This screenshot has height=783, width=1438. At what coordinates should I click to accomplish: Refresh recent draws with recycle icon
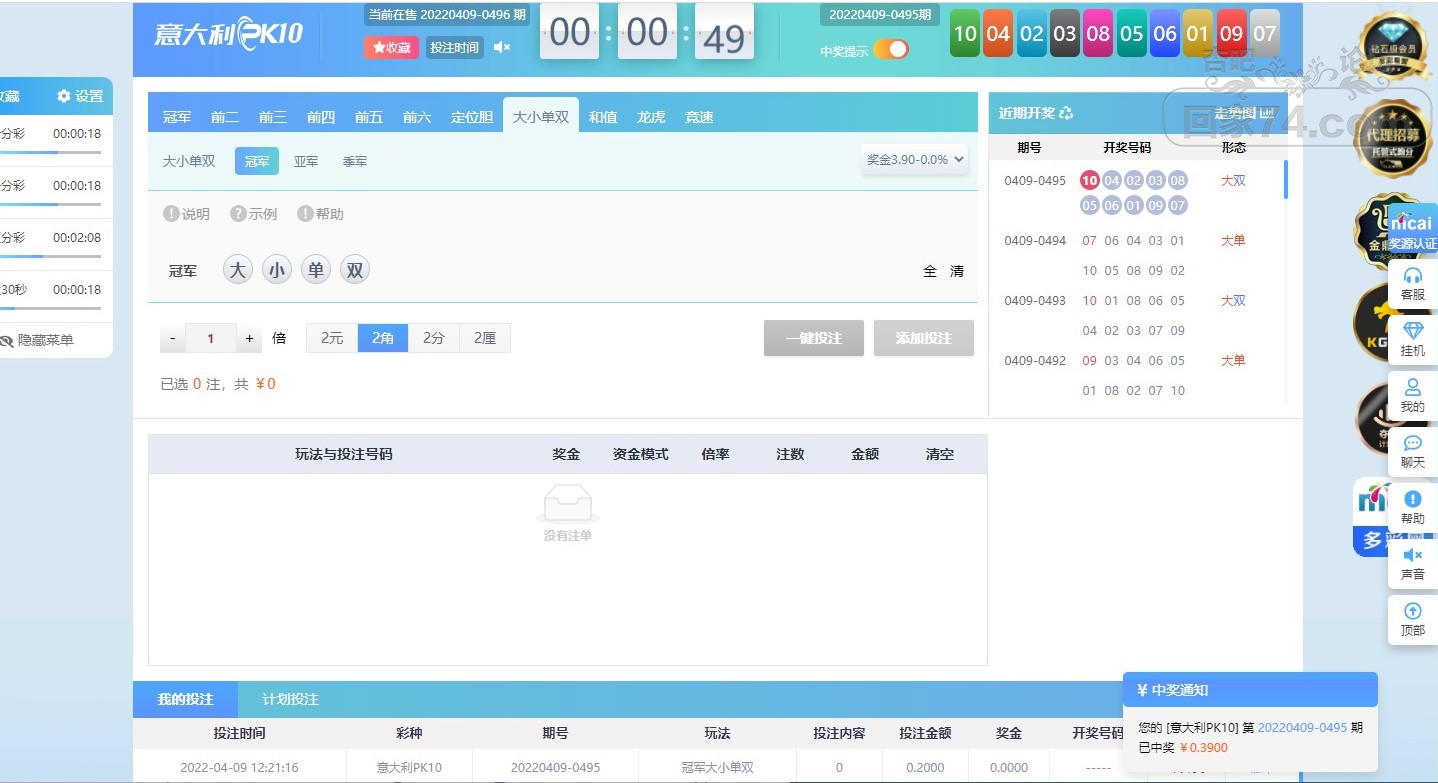point(1066,113)
